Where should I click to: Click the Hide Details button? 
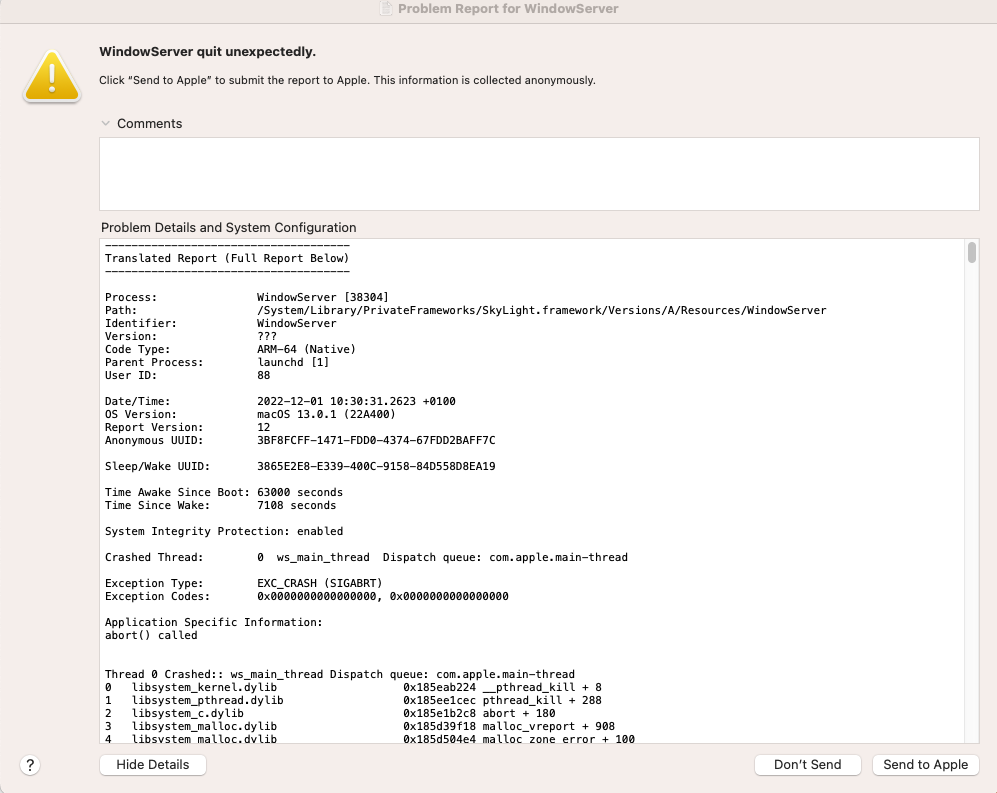153,764
